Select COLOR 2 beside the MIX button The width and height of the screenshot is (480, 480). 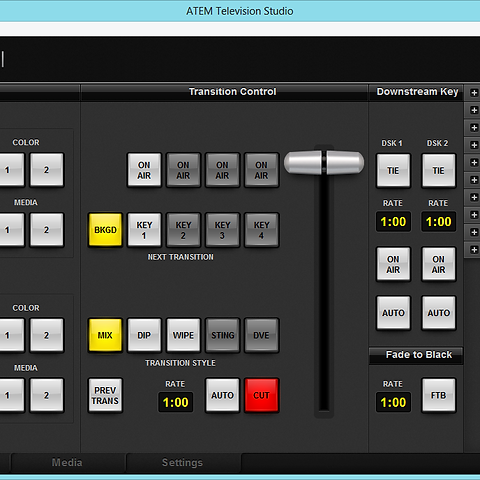[47, 335]
